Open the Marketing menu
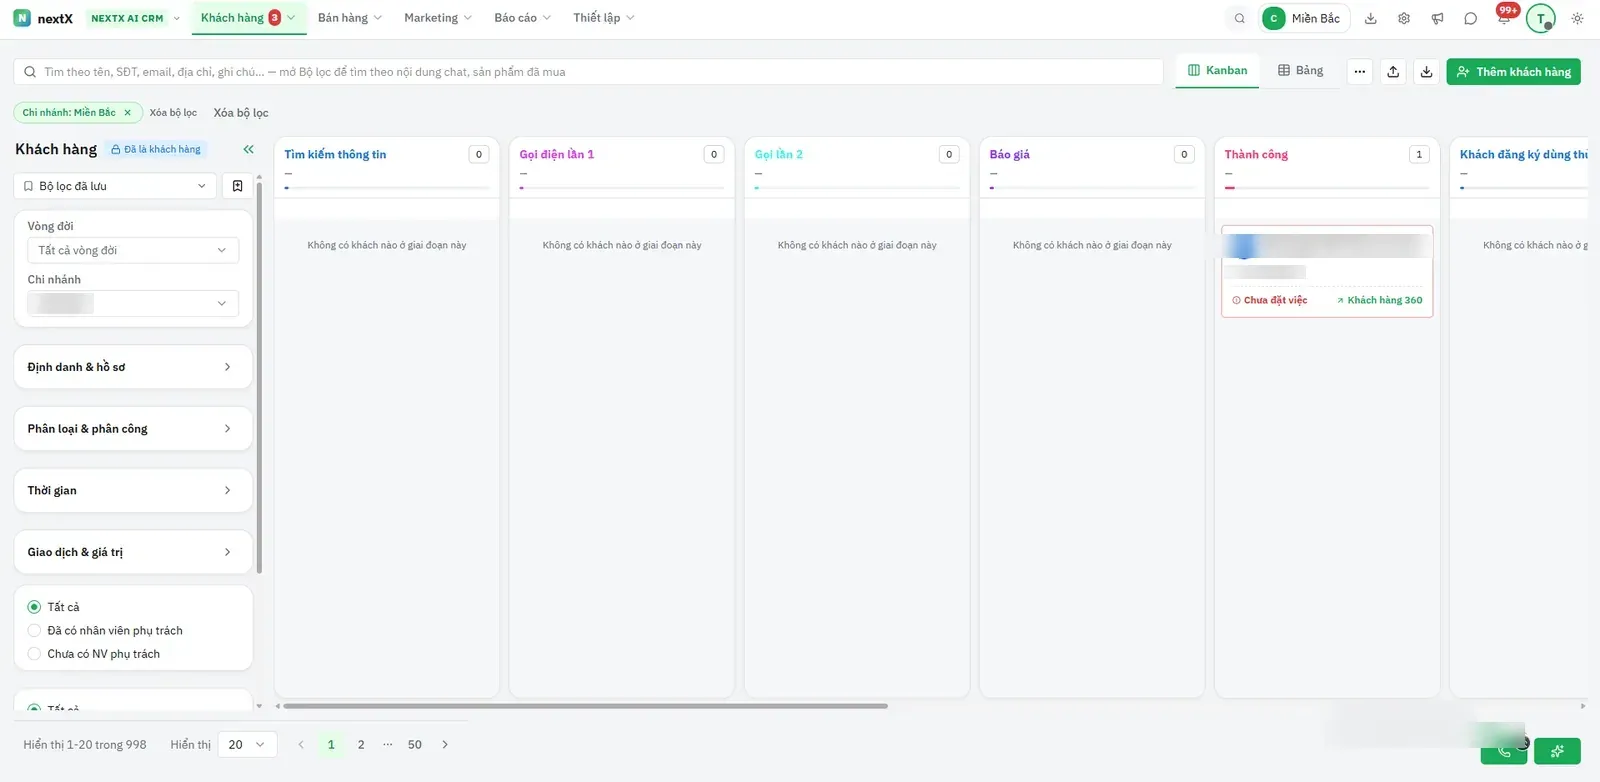1600x782 pixels. tap(438, 18)
